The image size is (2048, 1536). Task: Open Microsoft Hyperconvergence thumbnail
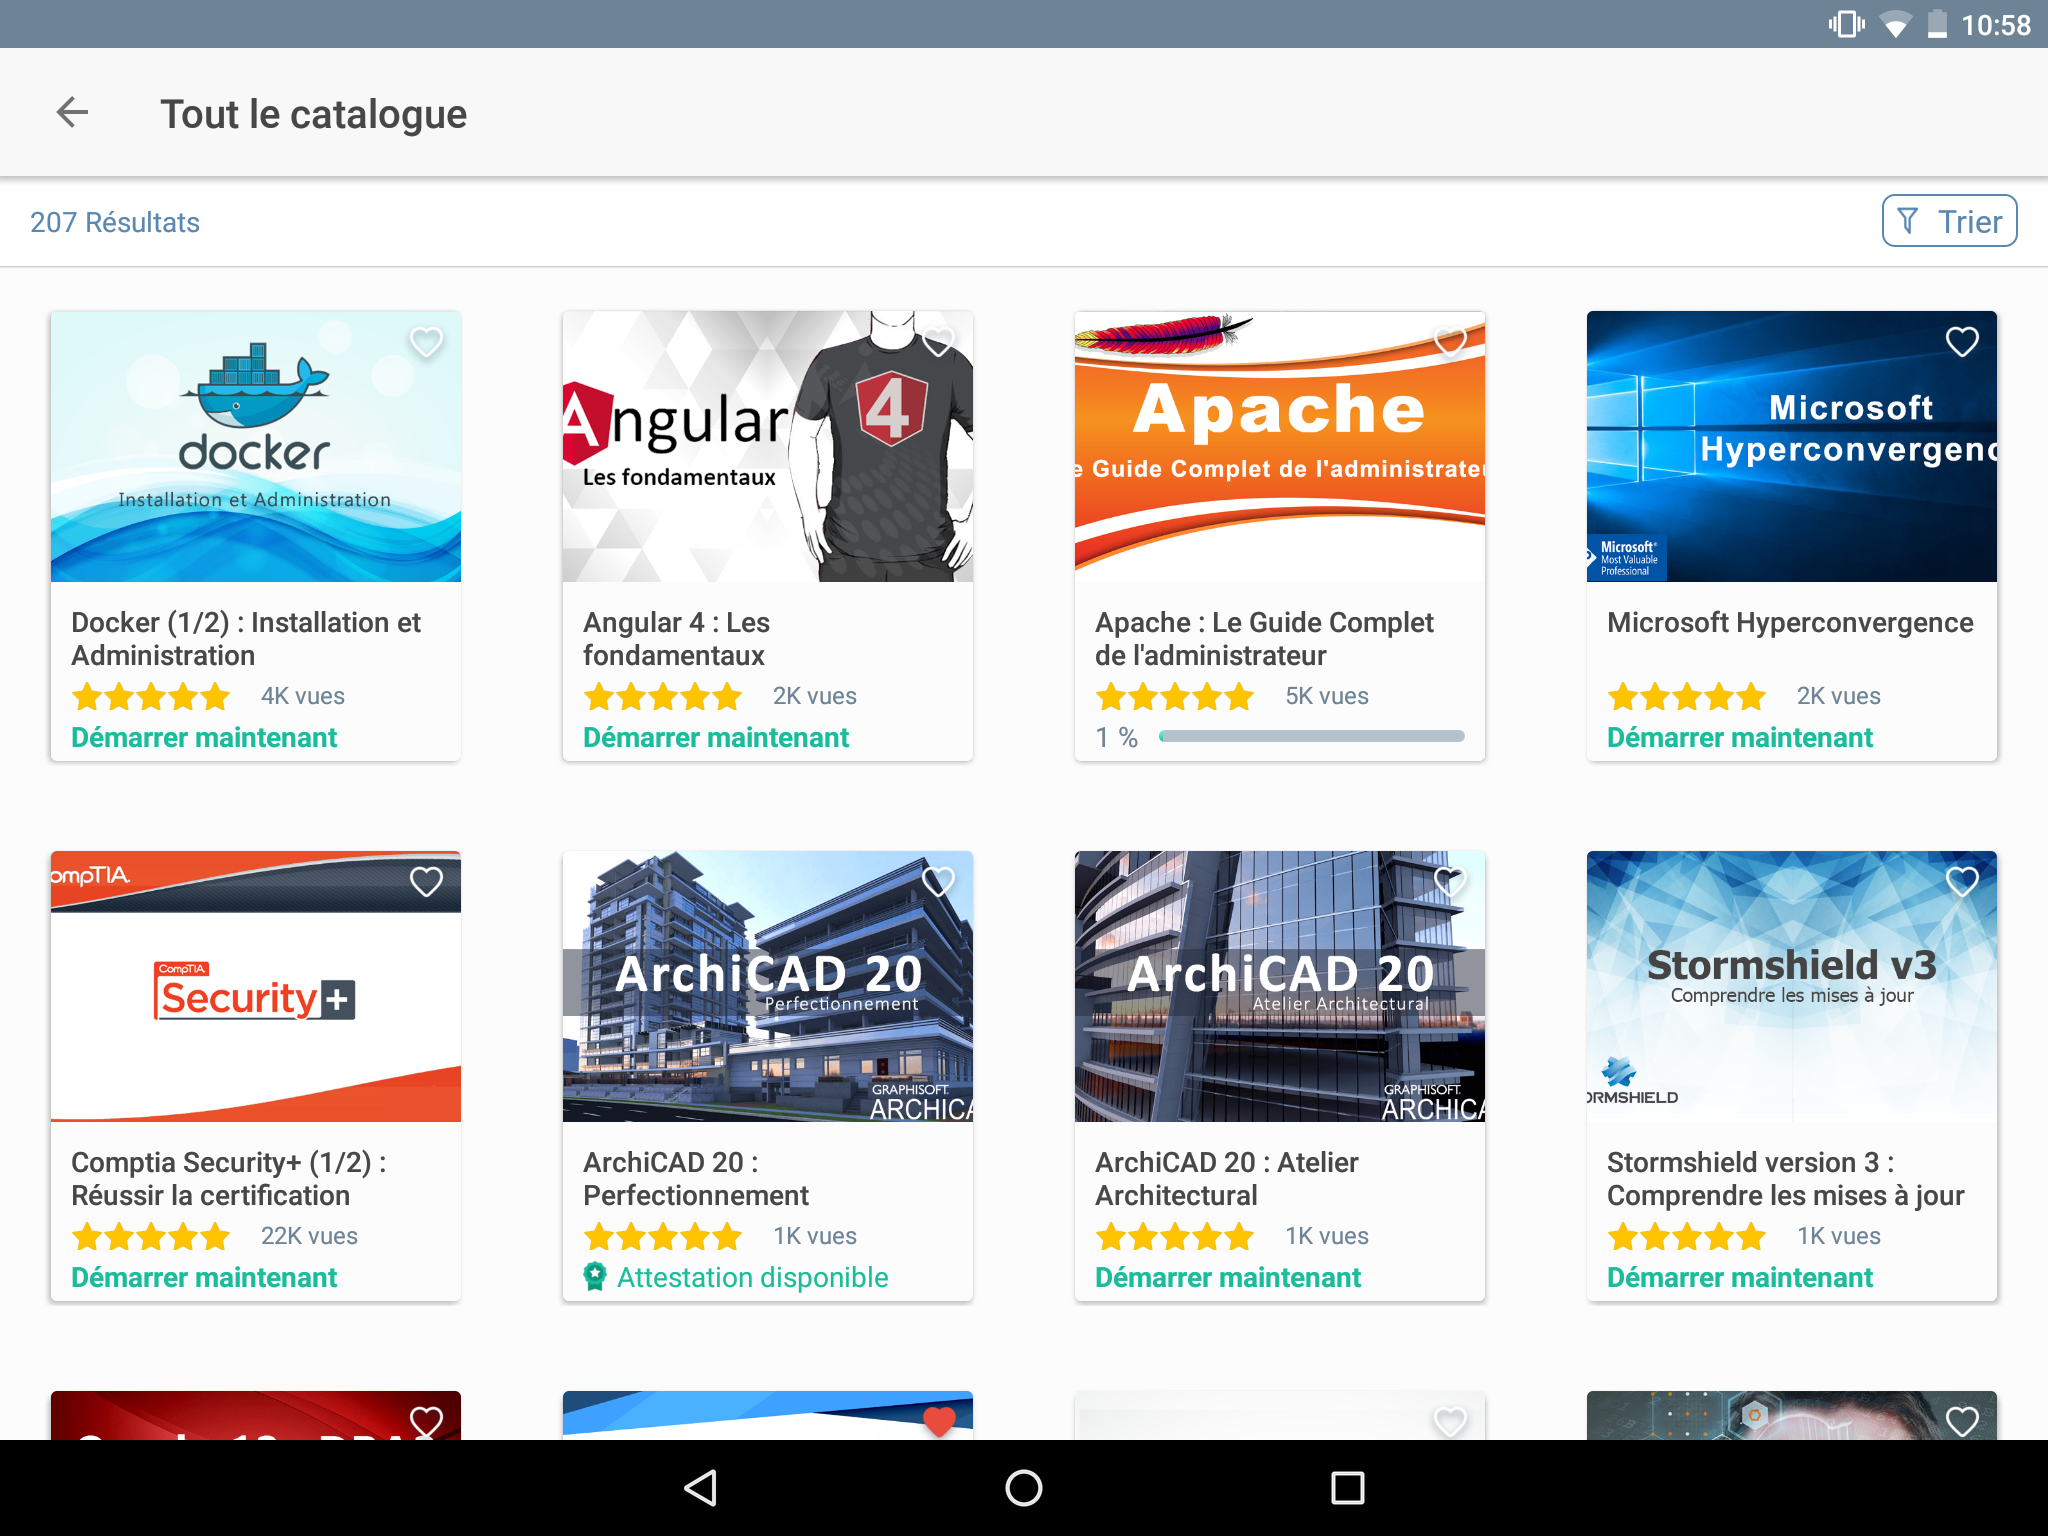click(1792, 447)
